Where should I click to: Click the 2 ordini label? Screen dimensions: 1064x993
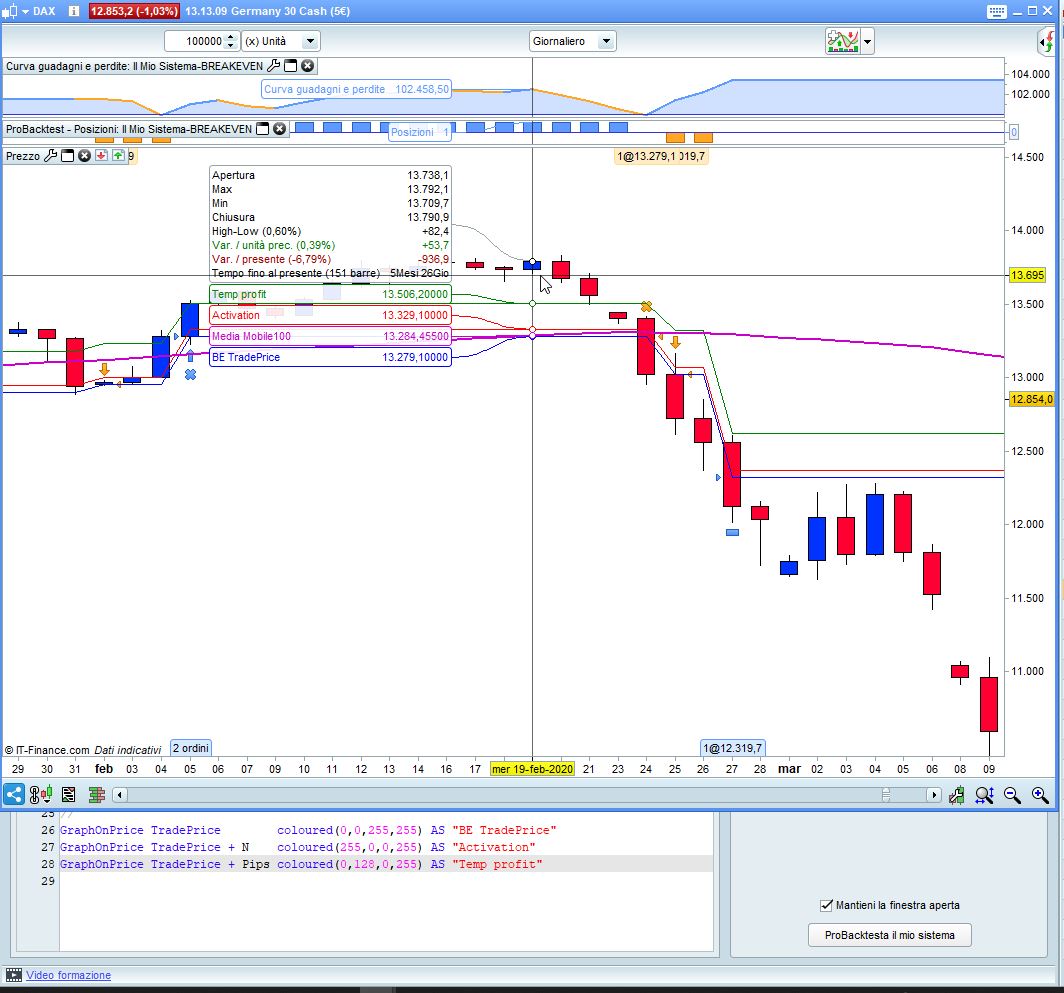tap(191, 748)
